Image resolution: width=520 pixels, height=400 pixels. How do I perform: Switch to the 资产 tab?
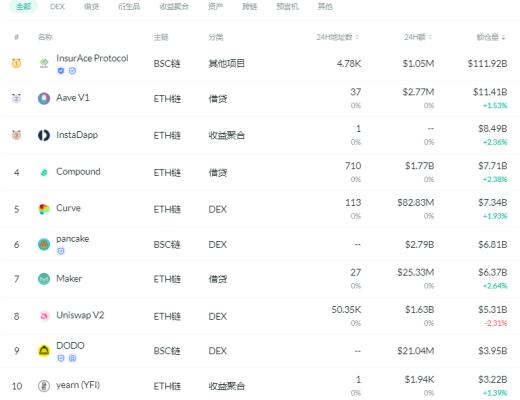click(215, 6)
